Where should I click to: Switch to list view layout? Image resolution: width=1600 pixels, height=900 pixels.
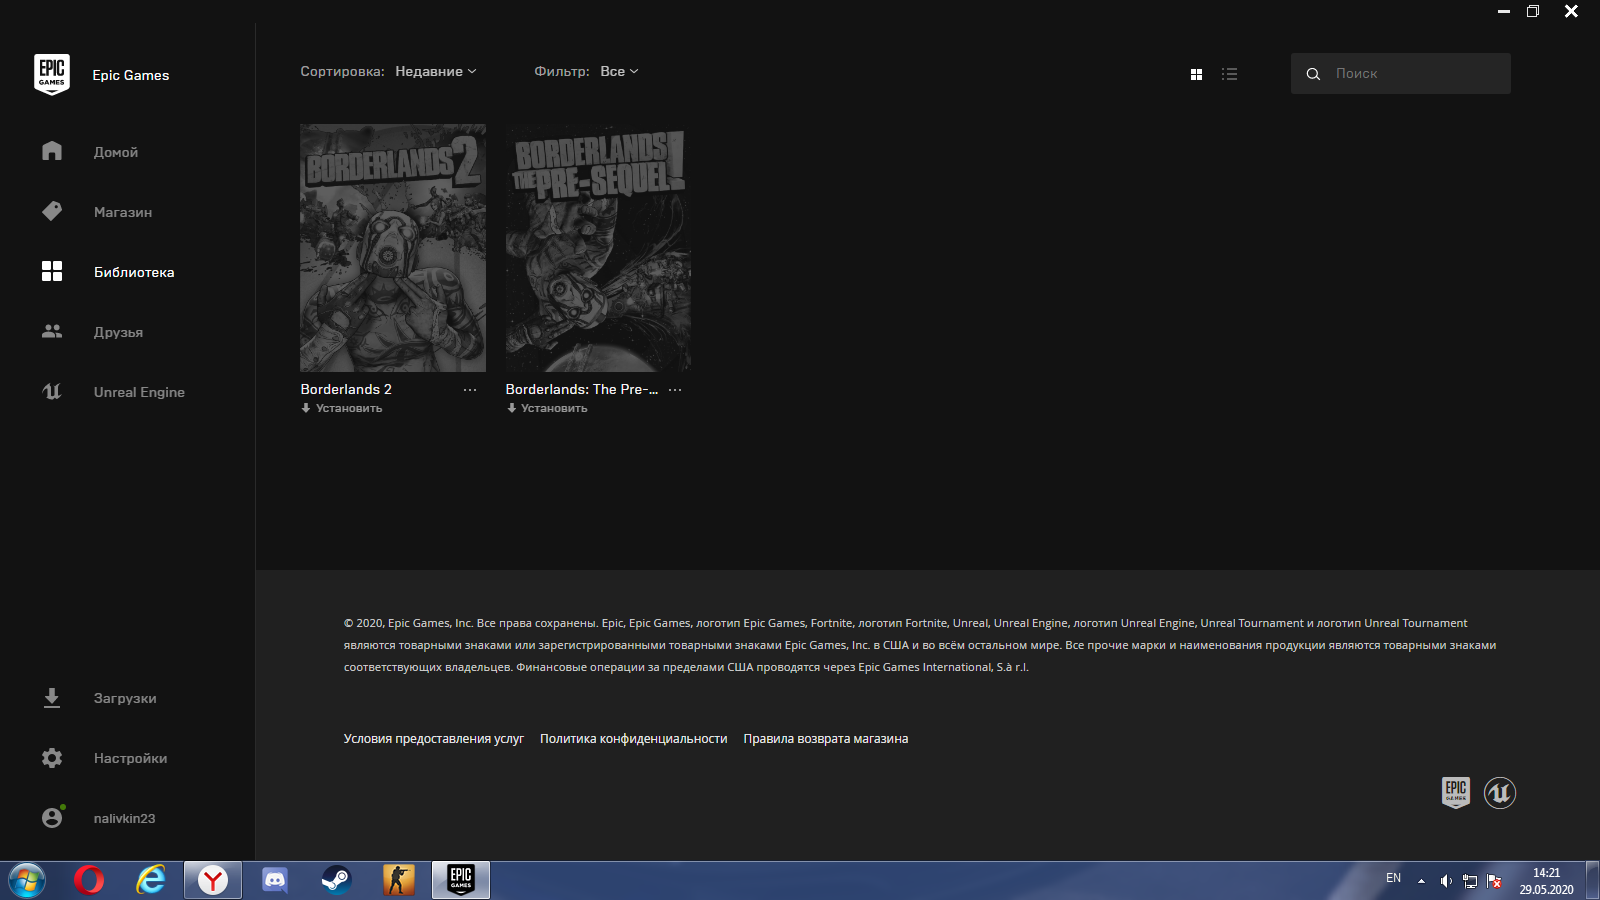coord(1229,74)
